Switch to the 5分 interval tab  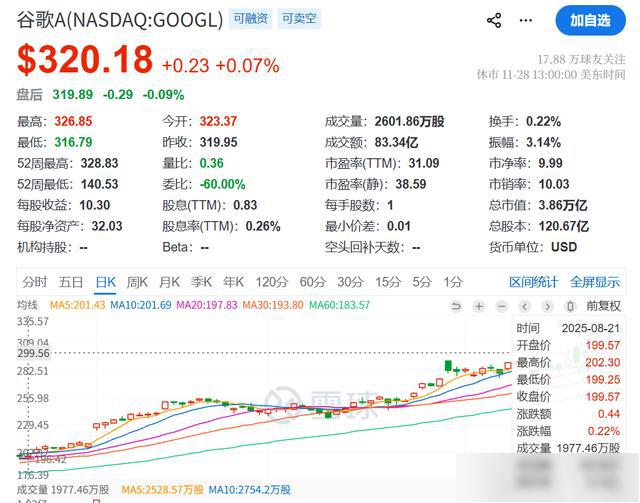pos(422,282)
